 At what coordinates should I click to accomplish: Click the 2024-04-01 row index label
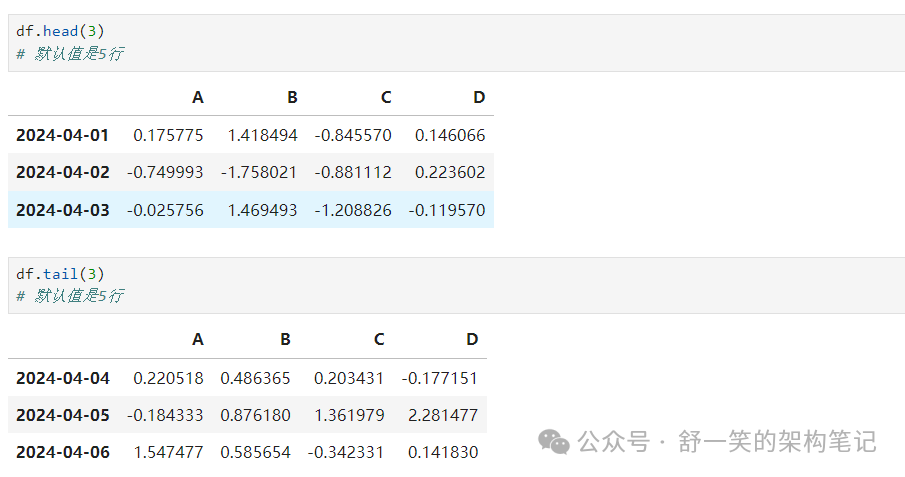[63, 135]
